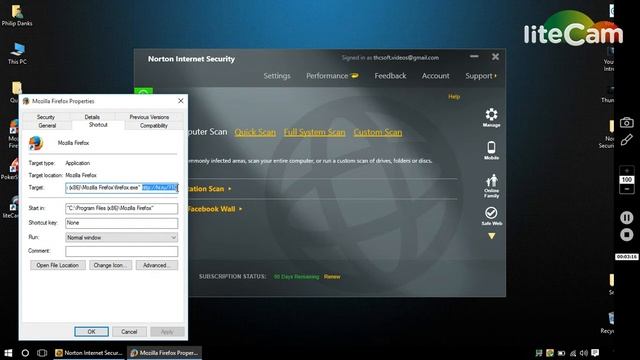
Task: Select the liteCam drawing pen tool
Action: [x=627, y=140]
